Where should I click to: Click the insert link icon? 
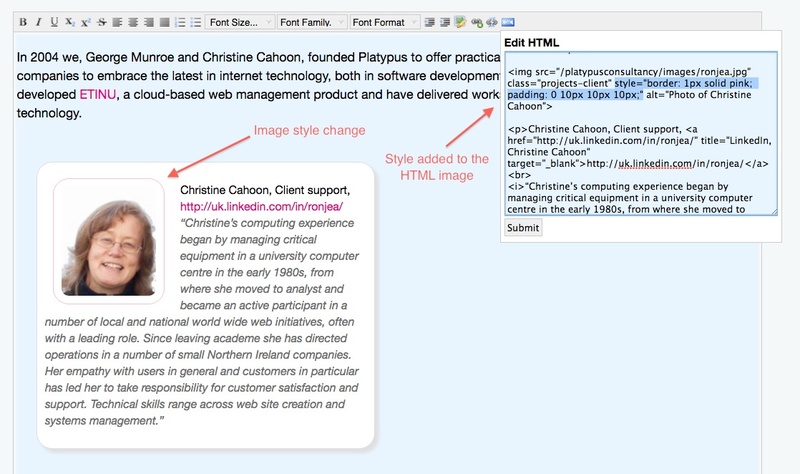tap(476, 21)
